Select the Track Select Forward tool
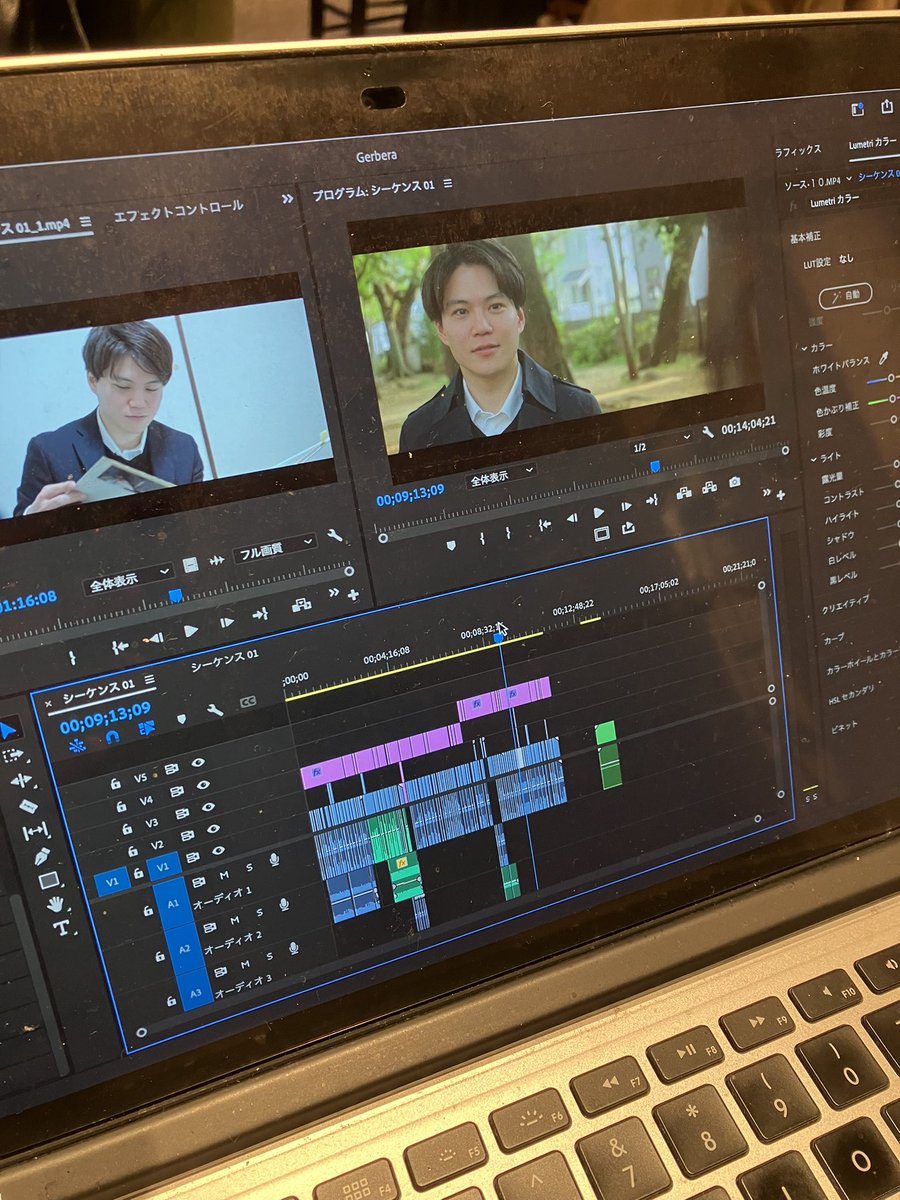 [x=13, y=755]
